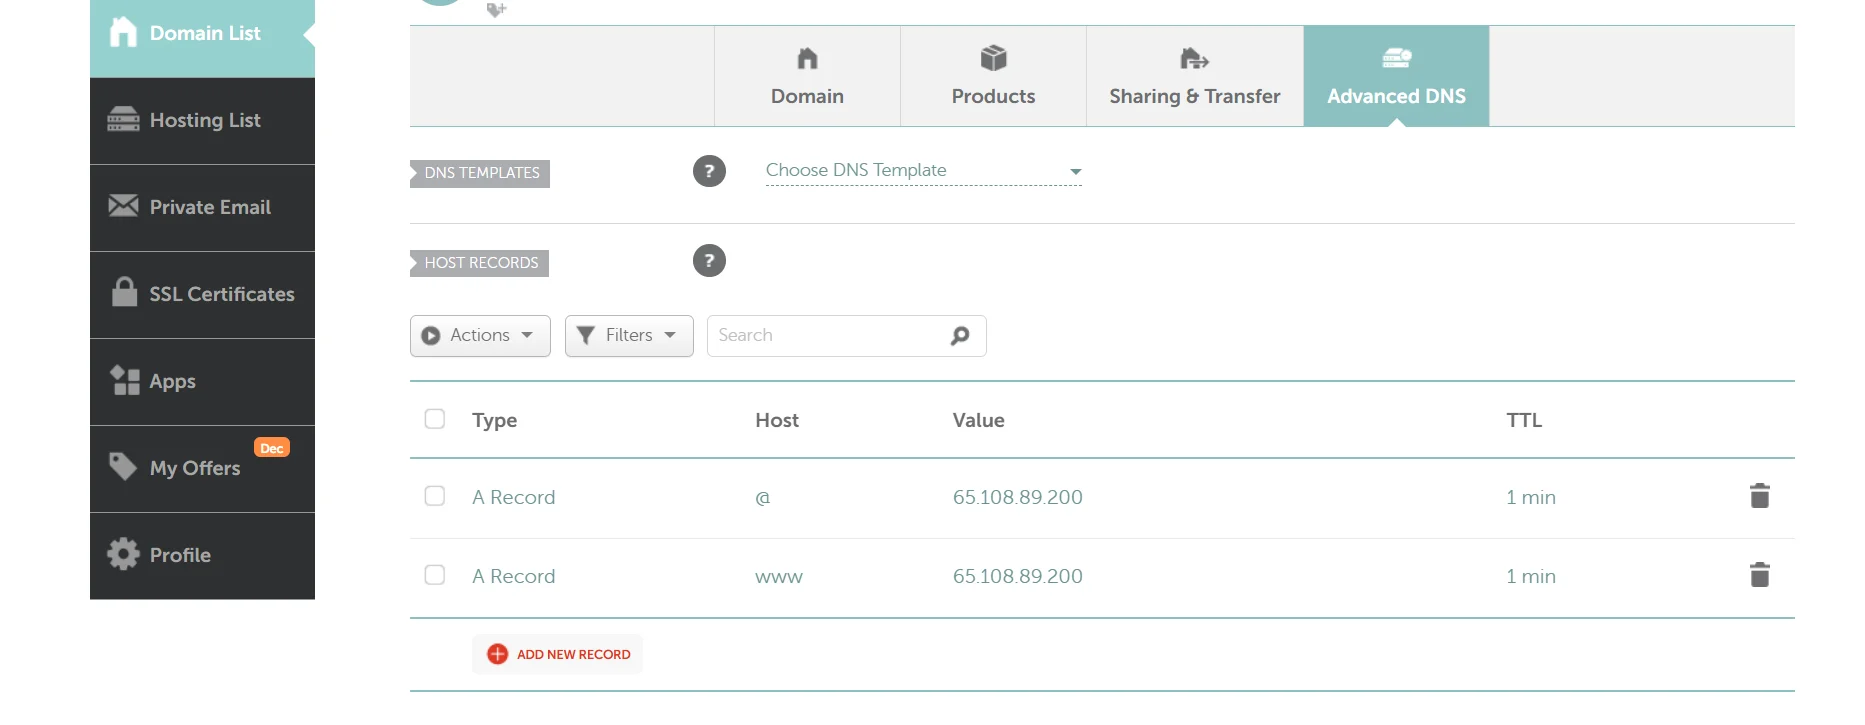Click A Record type in @ row
Image resolution: width=1865 pixels, height=725 pixels.
click(x=514, y=497)
